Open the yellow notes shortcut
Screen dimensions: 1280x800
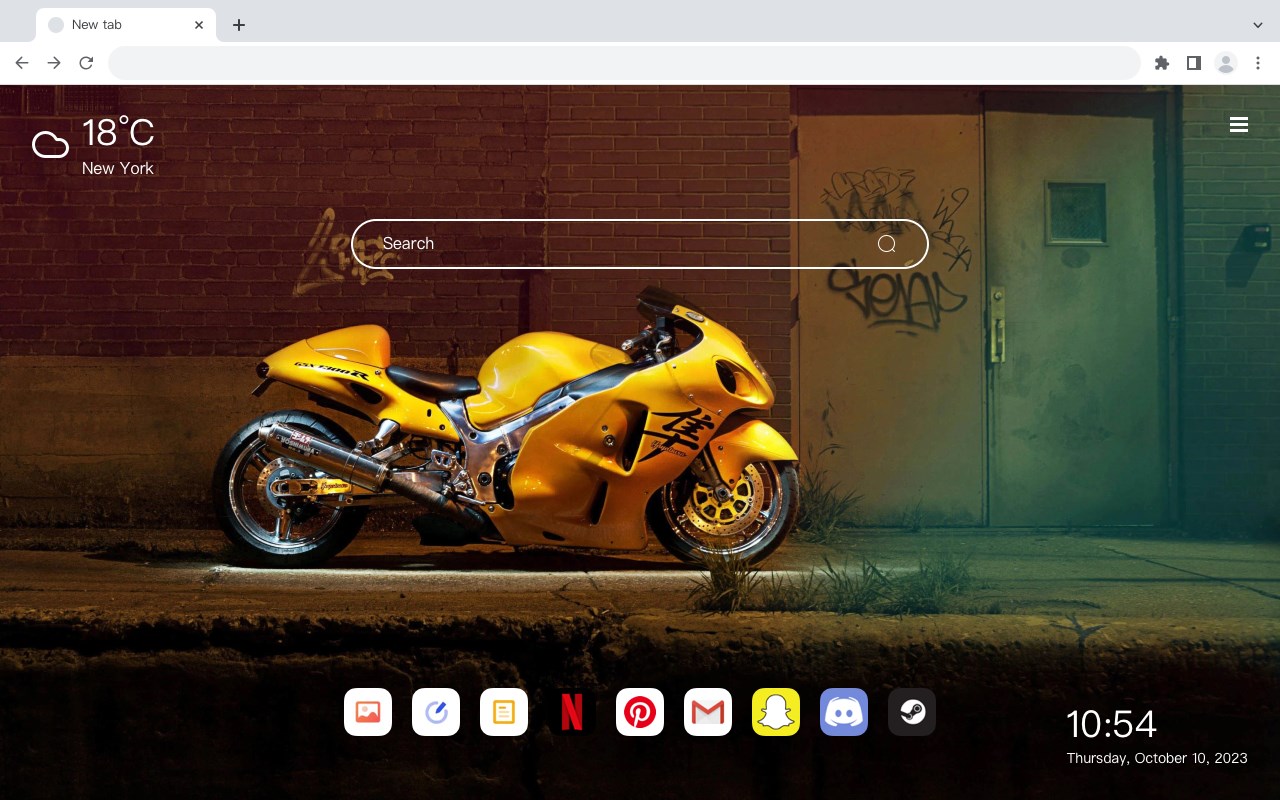tap(504, 712)
